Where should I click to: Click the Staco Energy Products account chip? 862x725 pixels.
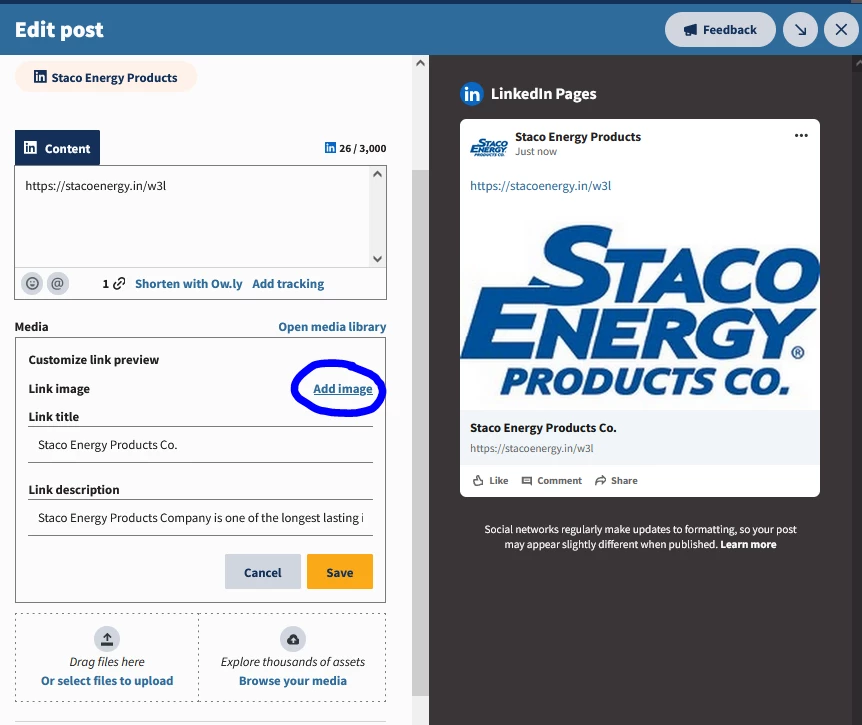(106, 78)
